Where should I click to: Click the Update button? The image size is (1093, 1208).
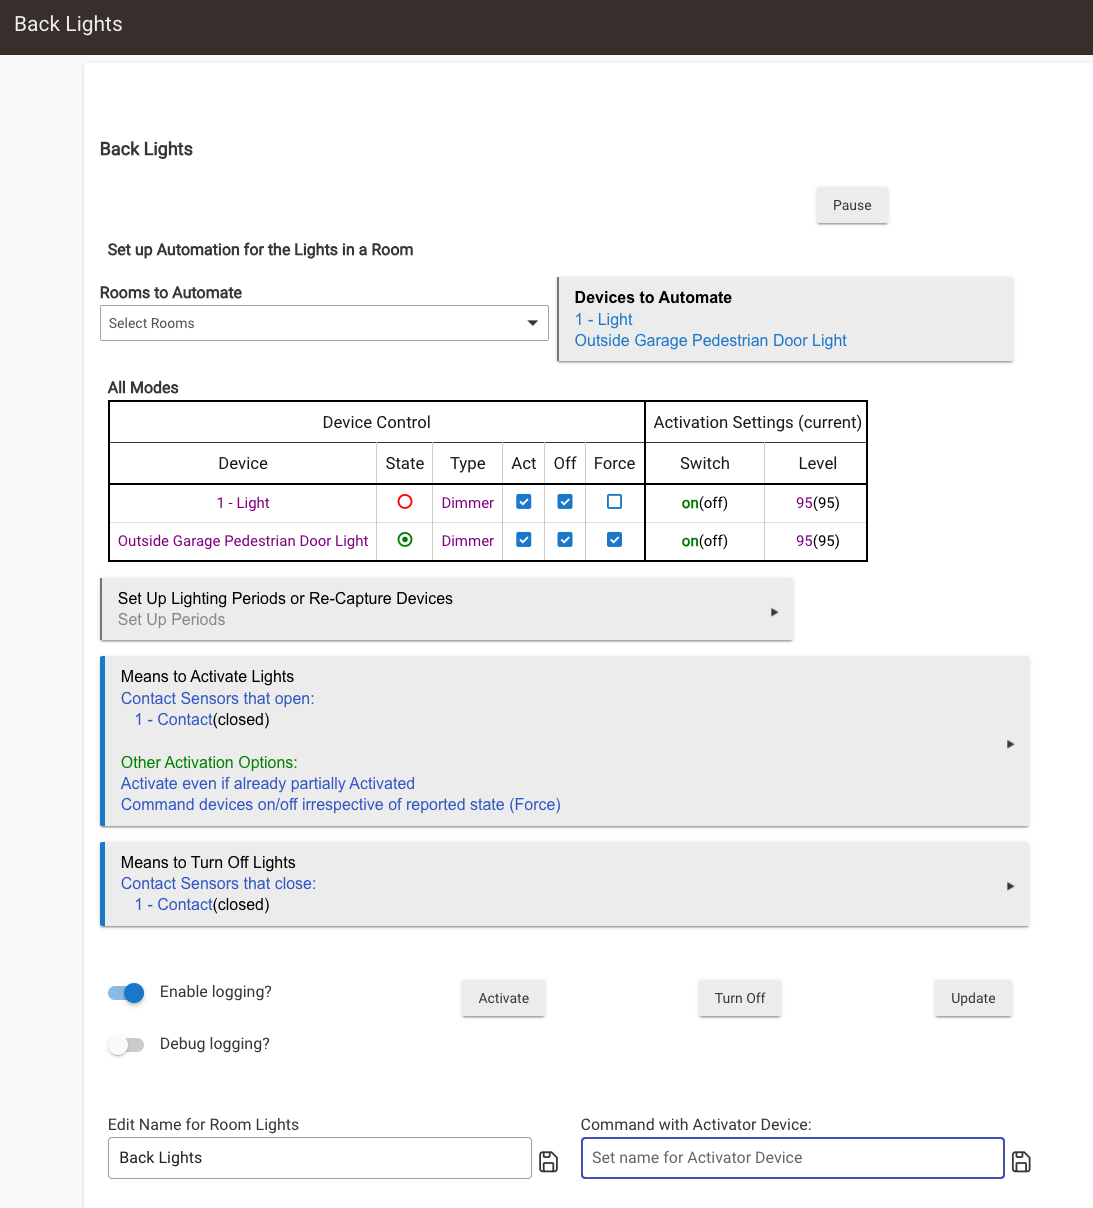point(973,998)
